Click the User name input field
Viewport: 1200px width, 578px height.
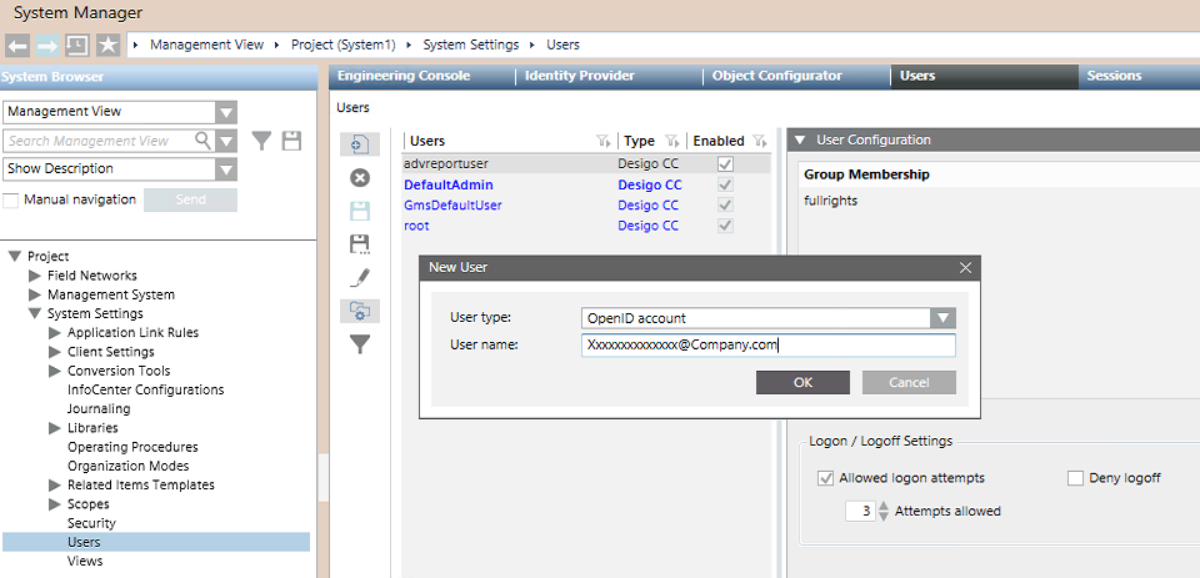click(767, 345)
